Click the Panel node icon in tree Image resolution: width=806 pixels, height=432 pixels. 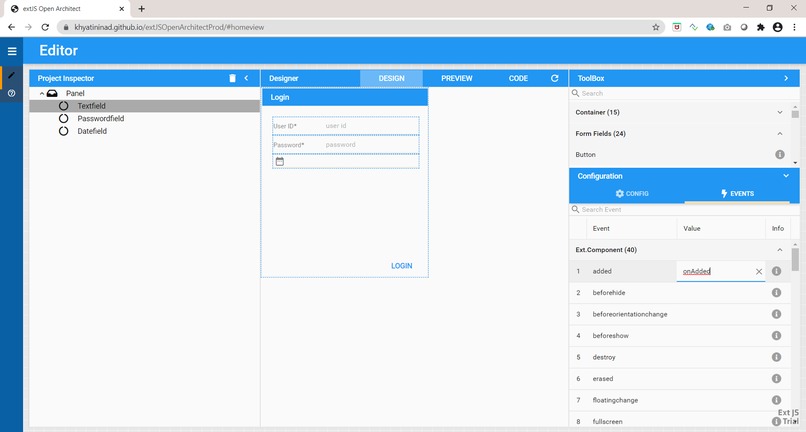(x=52, y=94)
